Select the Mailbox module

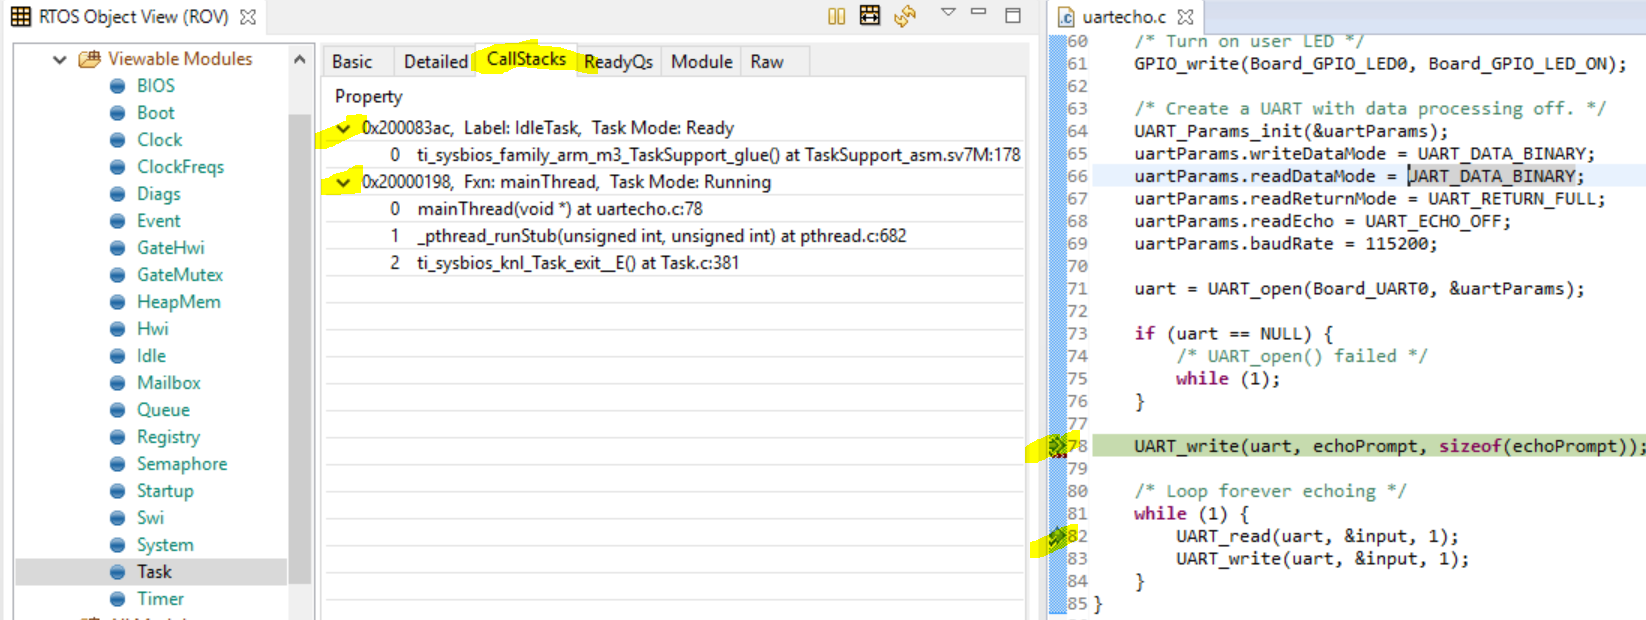[168, 383]
